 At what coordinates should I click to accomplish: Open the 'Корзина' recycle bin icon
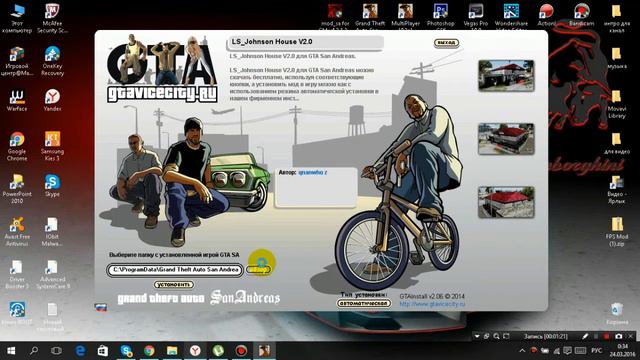coord(617,313)
